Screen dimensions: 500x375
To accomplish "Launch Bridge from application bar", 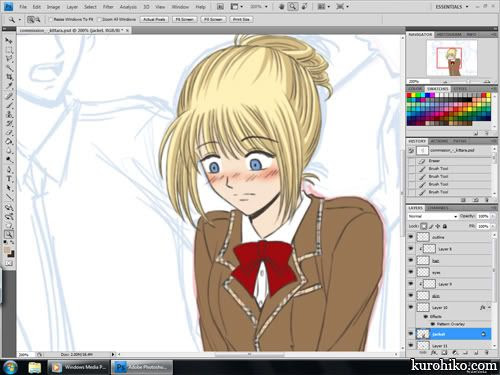I will 220,7.
